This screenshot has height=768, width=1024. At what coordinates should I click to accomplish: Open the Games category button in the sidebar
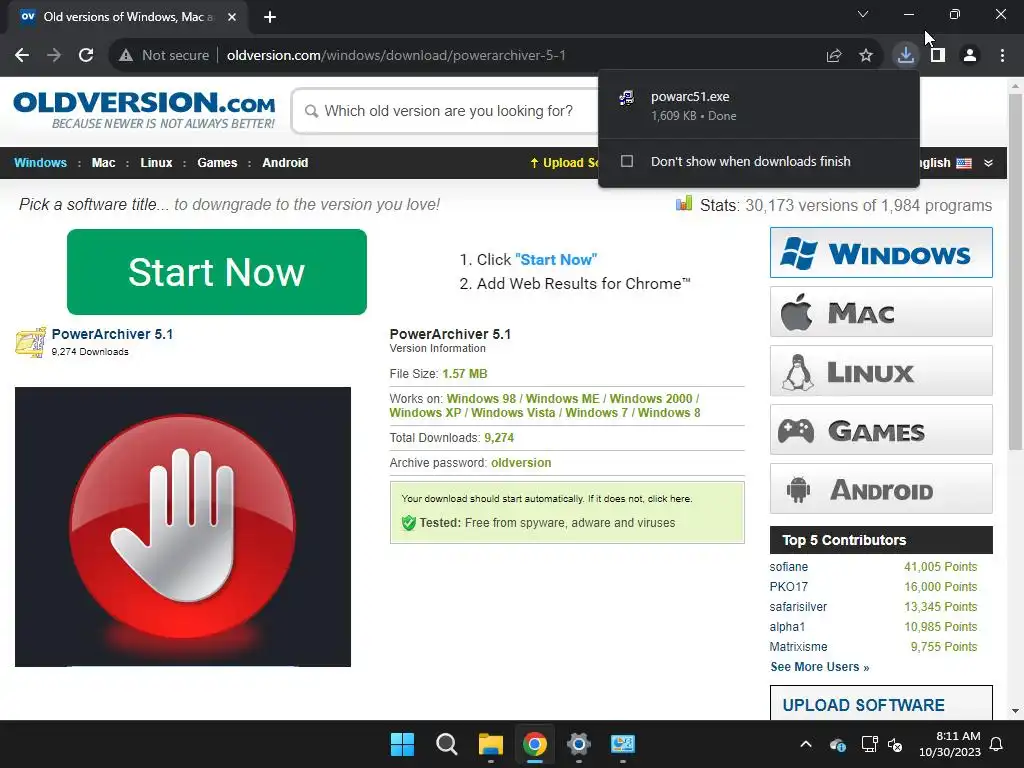tap(881, 430)
